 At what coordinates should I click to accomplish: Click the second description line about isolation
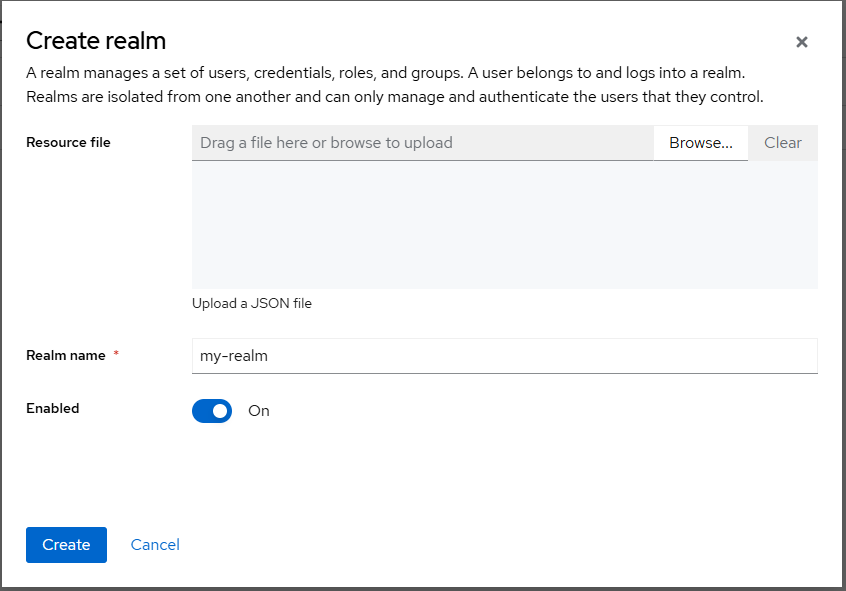(x=394, y=97)
